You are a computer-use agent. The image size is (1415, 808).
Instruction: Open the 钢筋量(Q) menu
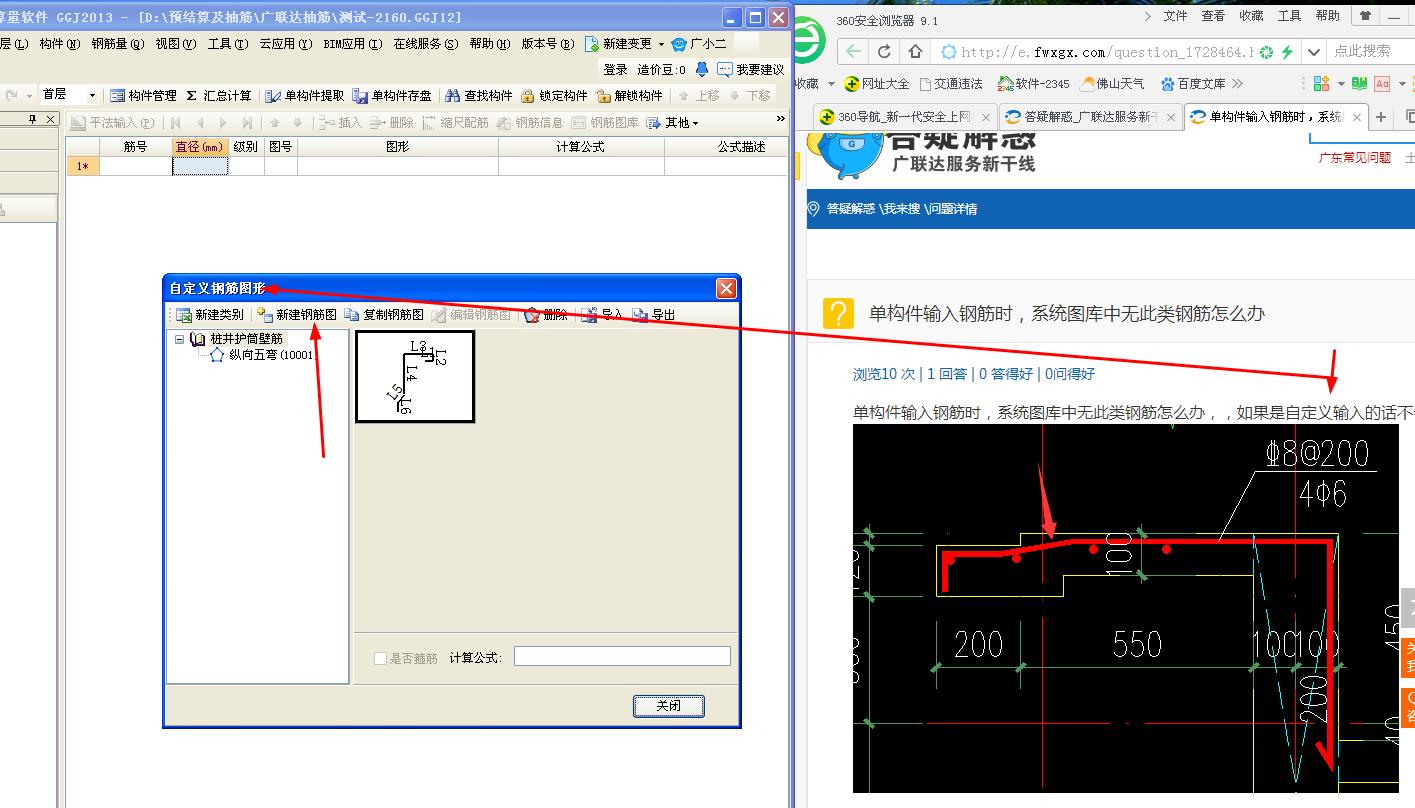[117, 44]
